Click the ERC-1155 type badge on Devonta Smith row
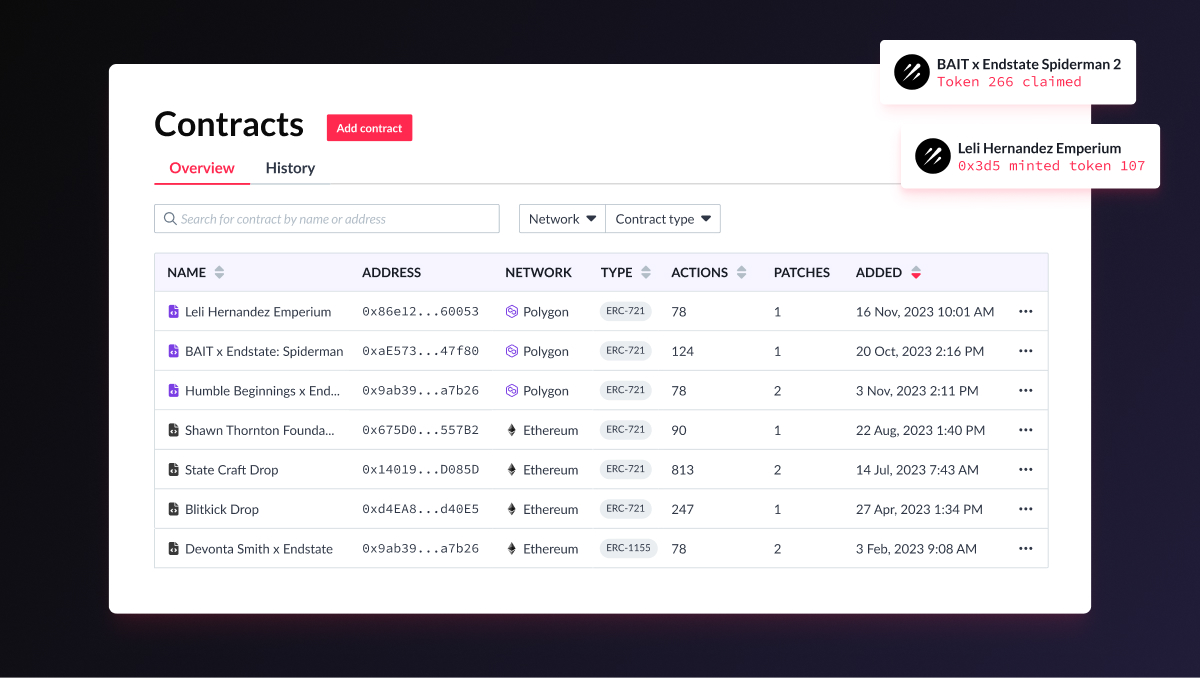1200x678 pixels. (x=628, y=548)
